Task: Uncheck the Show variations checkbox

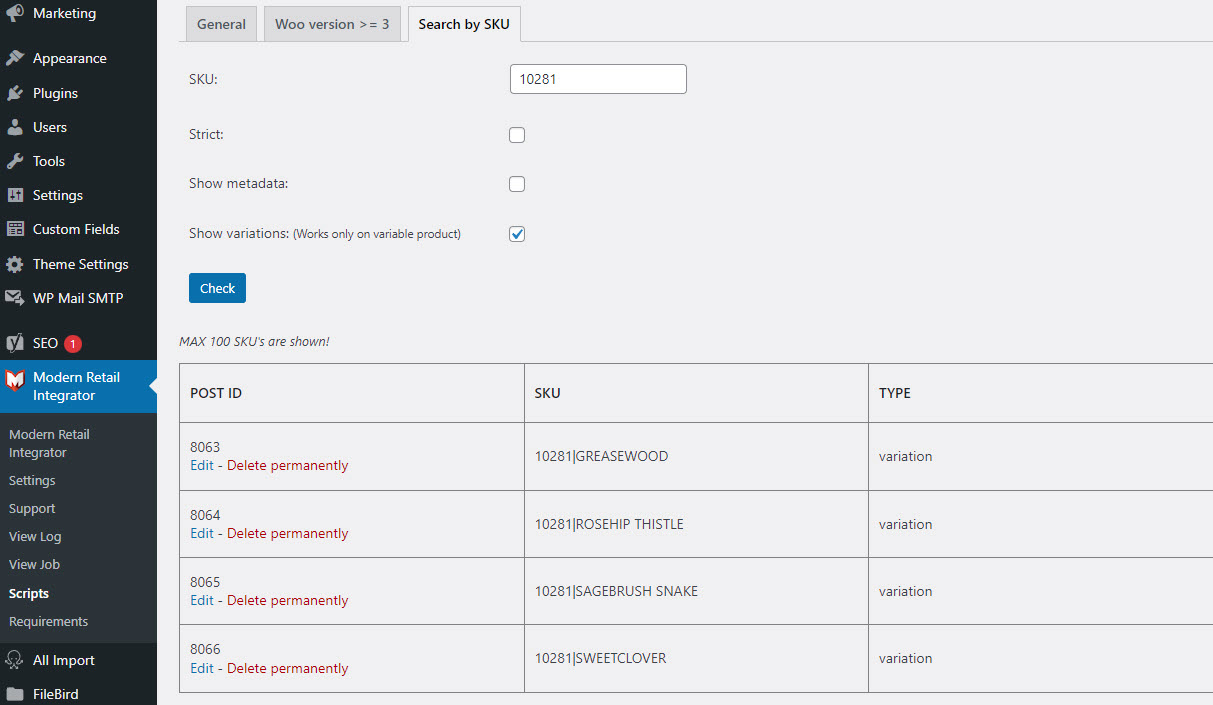Action: point(517,234)
